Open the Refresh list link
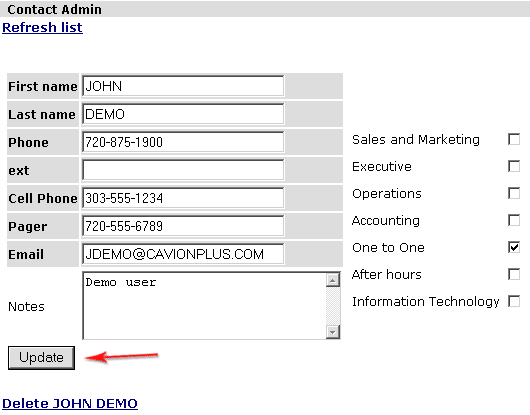The image size is (530, 415). coord(42,27)
